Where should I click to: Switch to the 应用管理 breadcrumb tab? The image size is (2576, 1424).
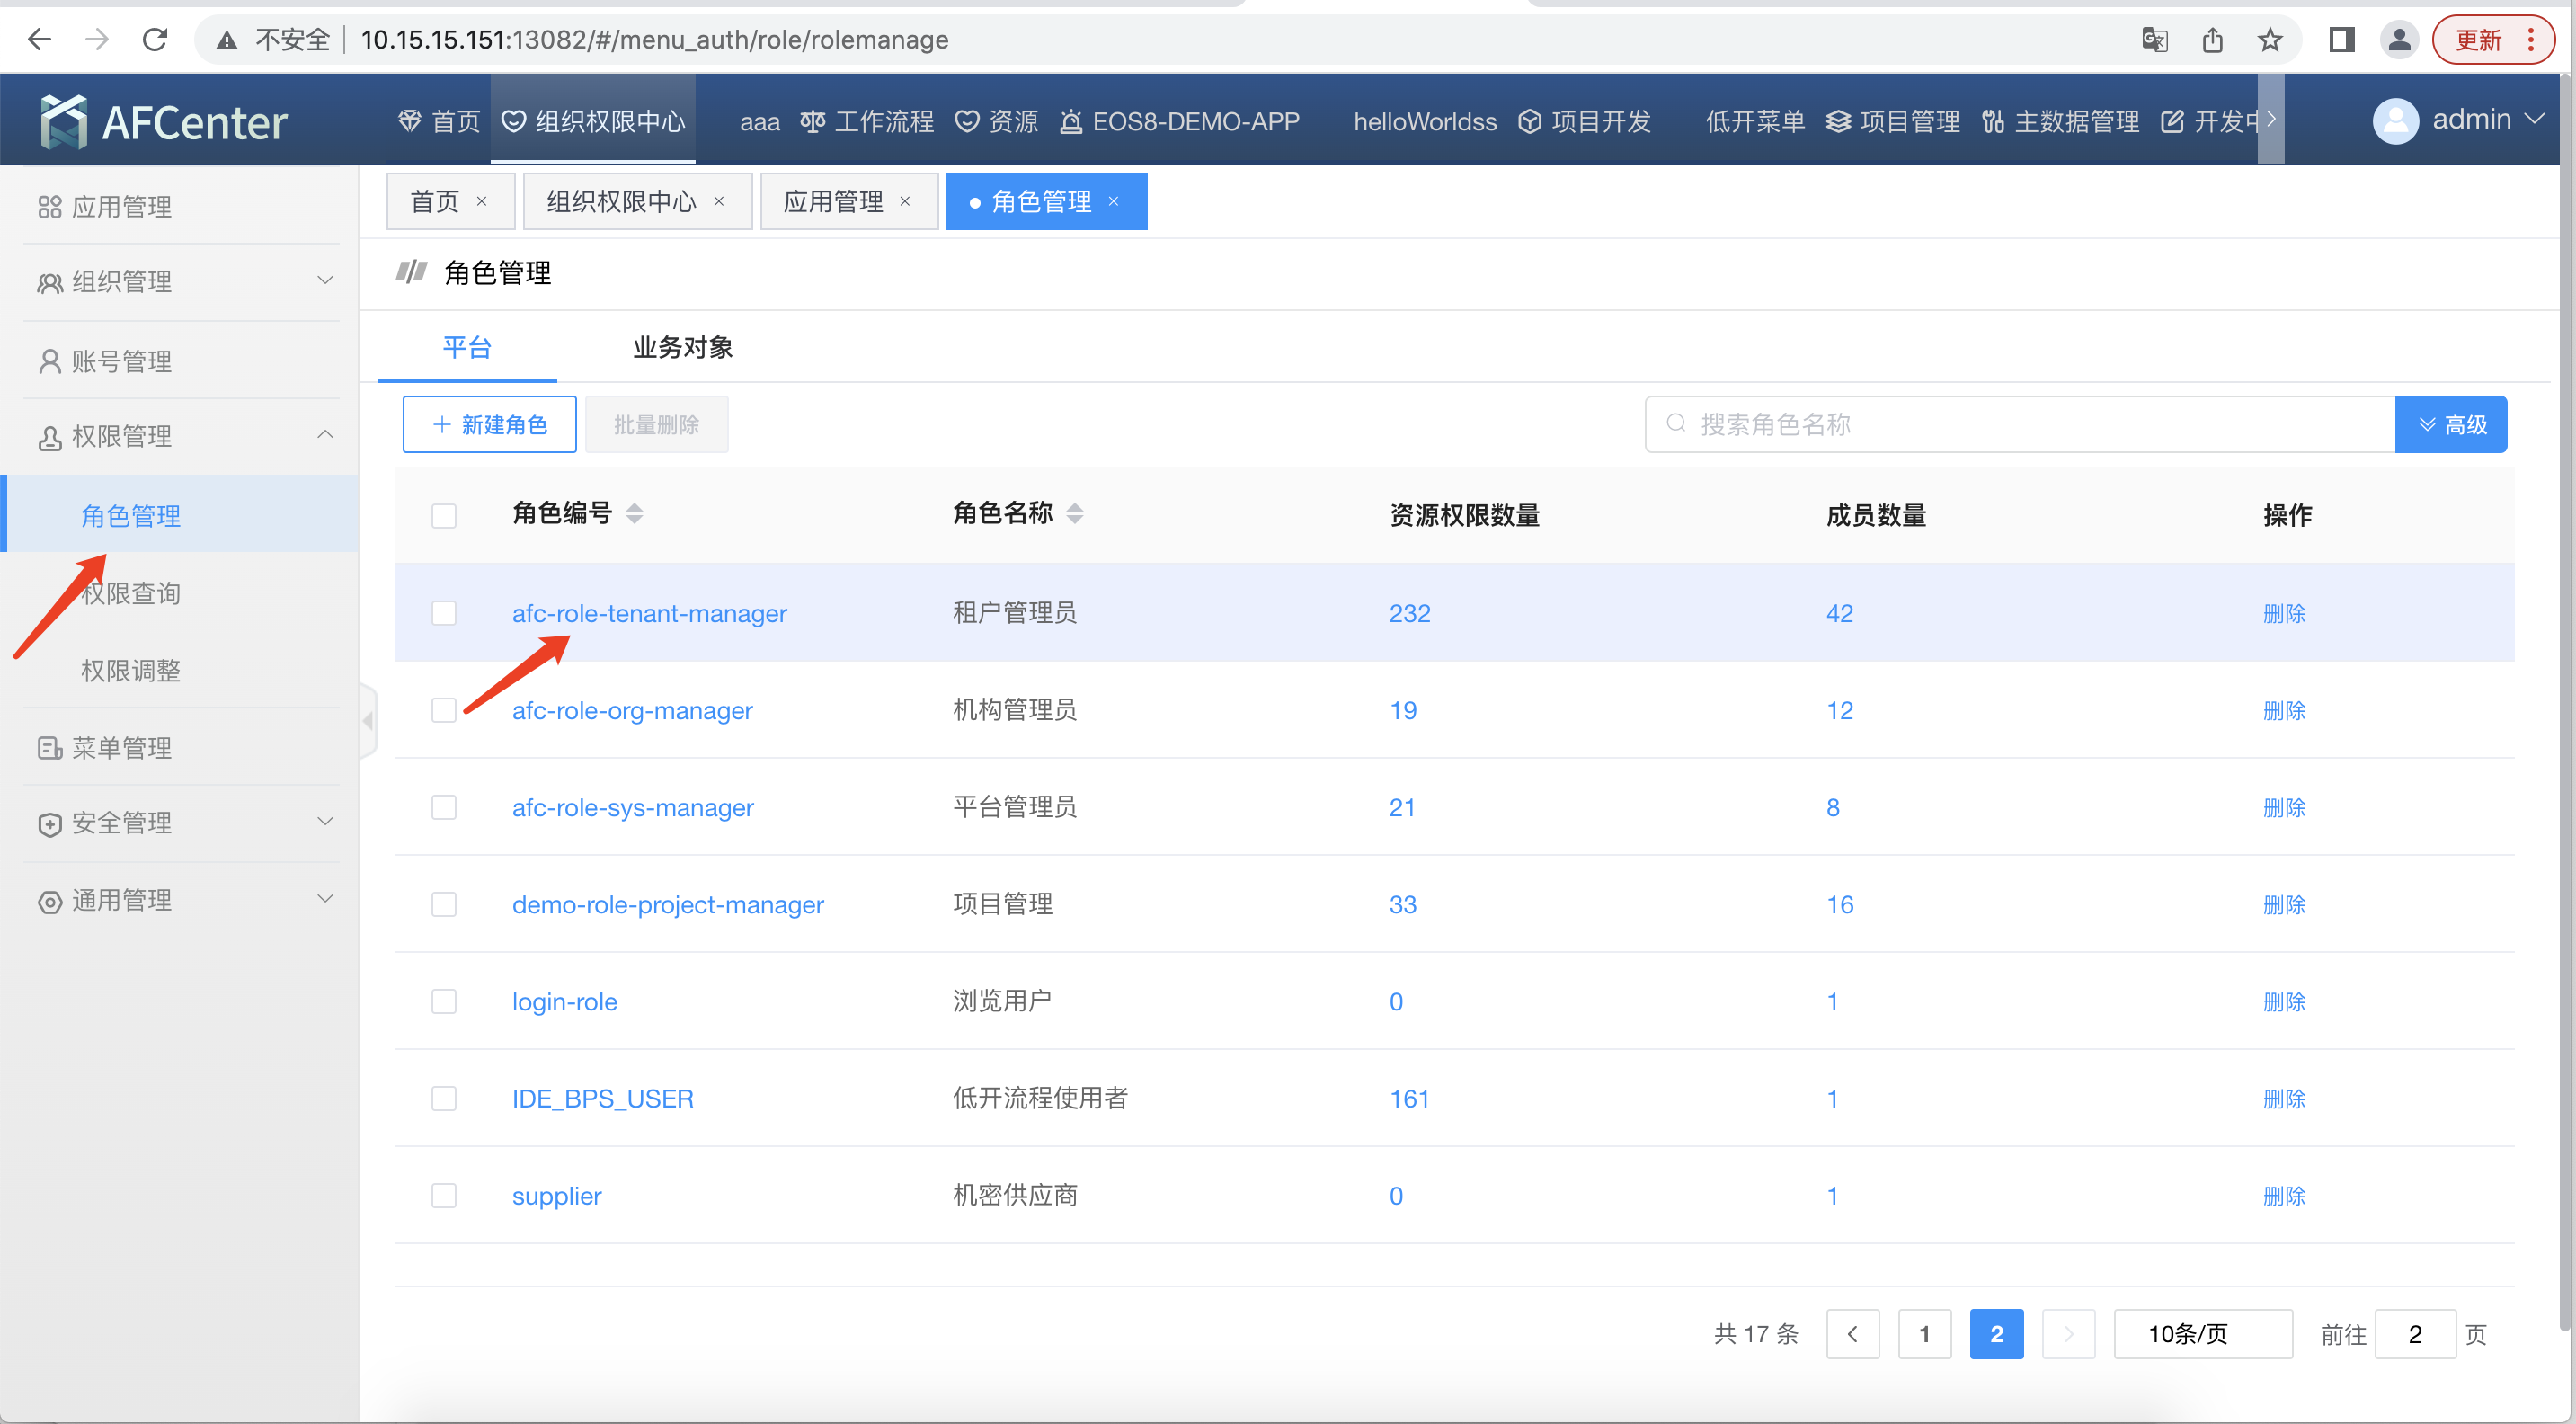pyautogui.click(x=832, y=201)
